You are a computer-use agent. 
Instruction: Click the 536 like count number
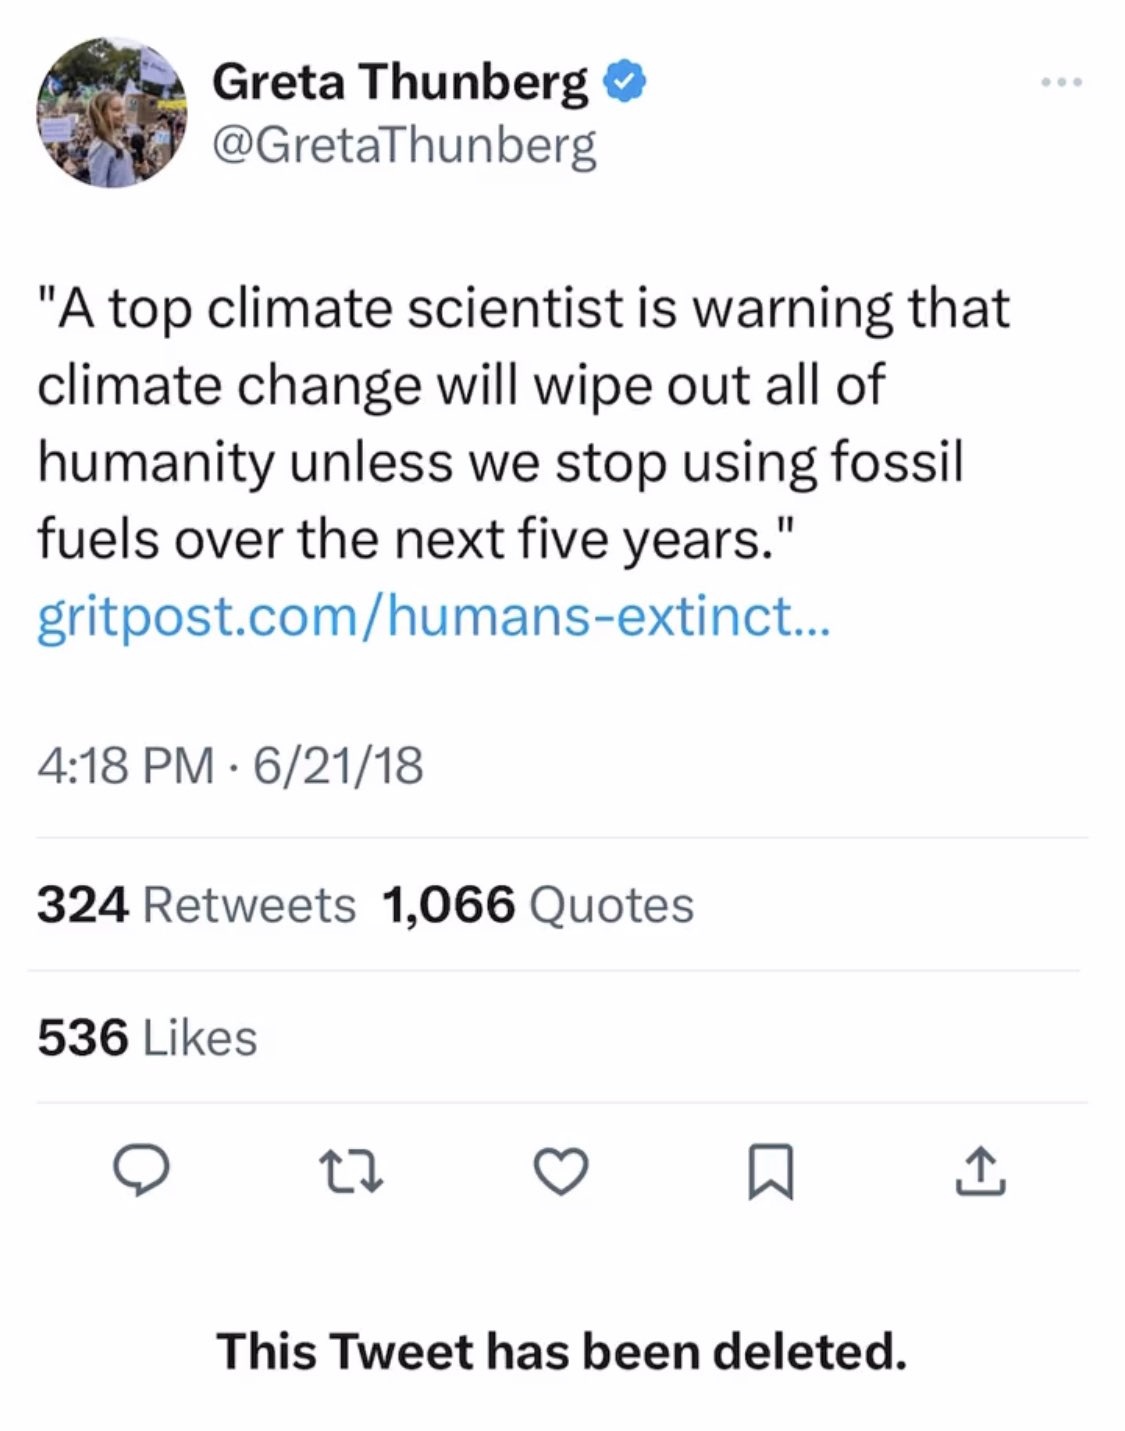pyautogui.click(x=84, y=1037)
